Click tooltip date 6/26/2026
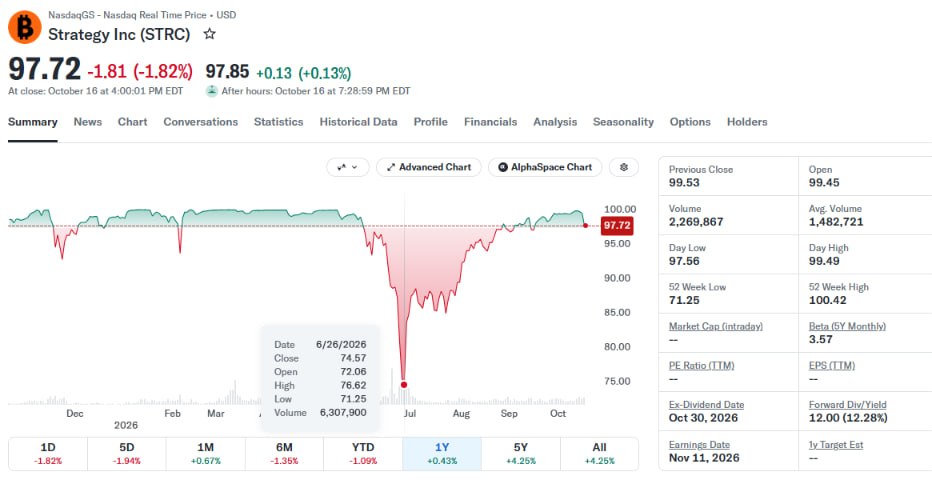Screen dimensions: 932x482 click(x=341, y=345)
